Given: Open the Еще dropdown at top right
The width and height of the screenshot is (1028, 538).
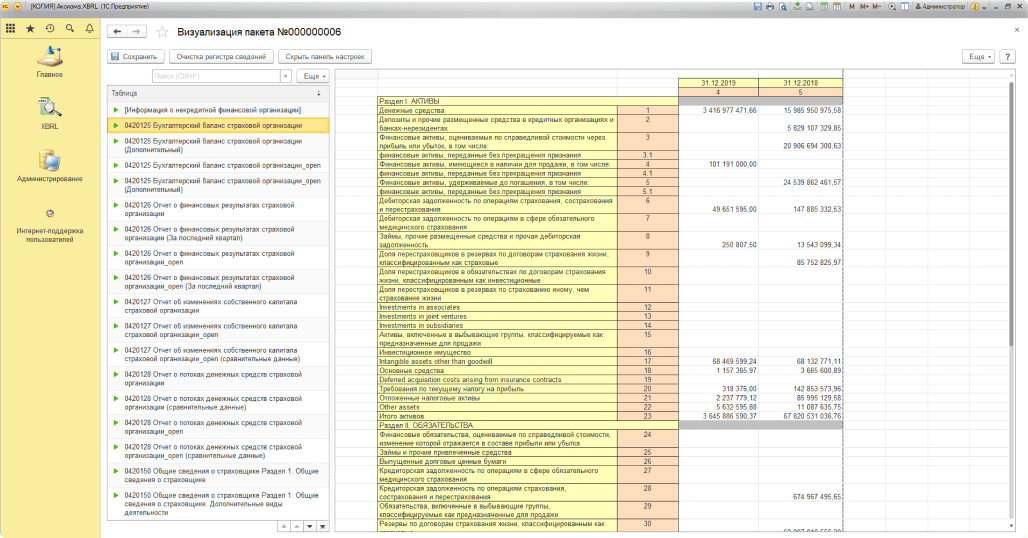Looking at the screenshot, I should [x=980, y=57].
